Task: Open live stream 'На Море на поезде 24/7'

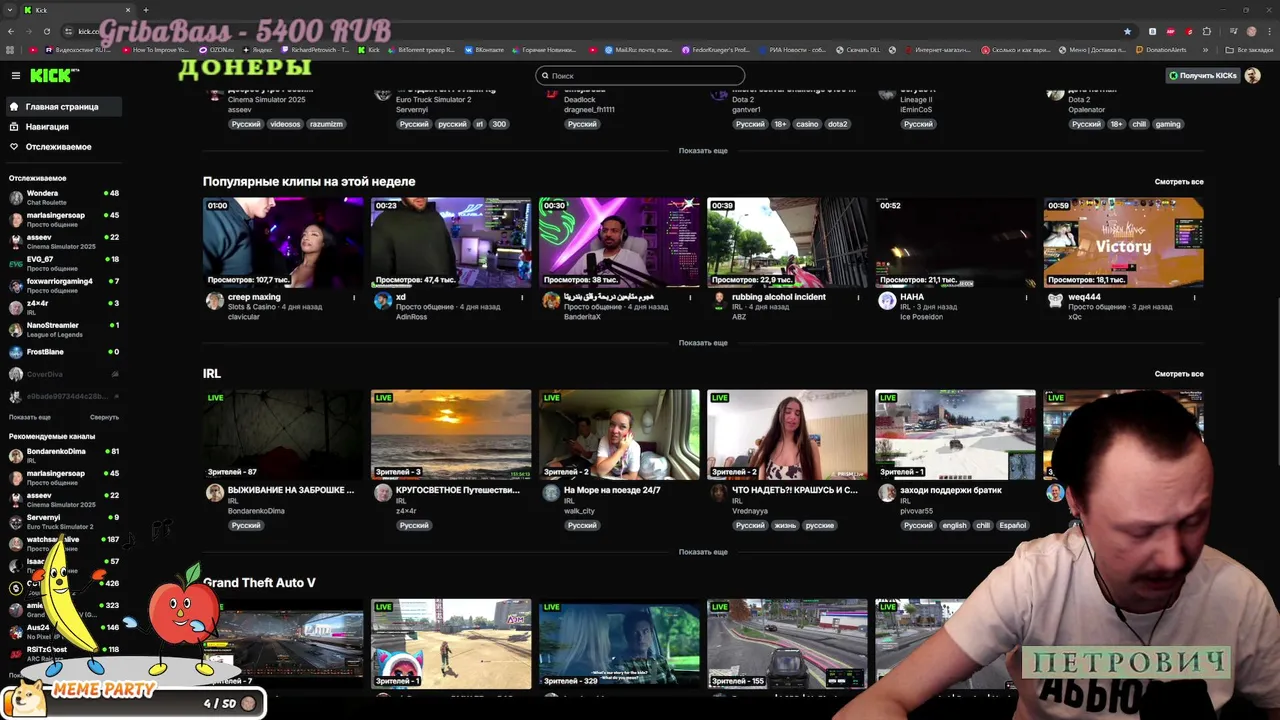Action: coord(619,435)
